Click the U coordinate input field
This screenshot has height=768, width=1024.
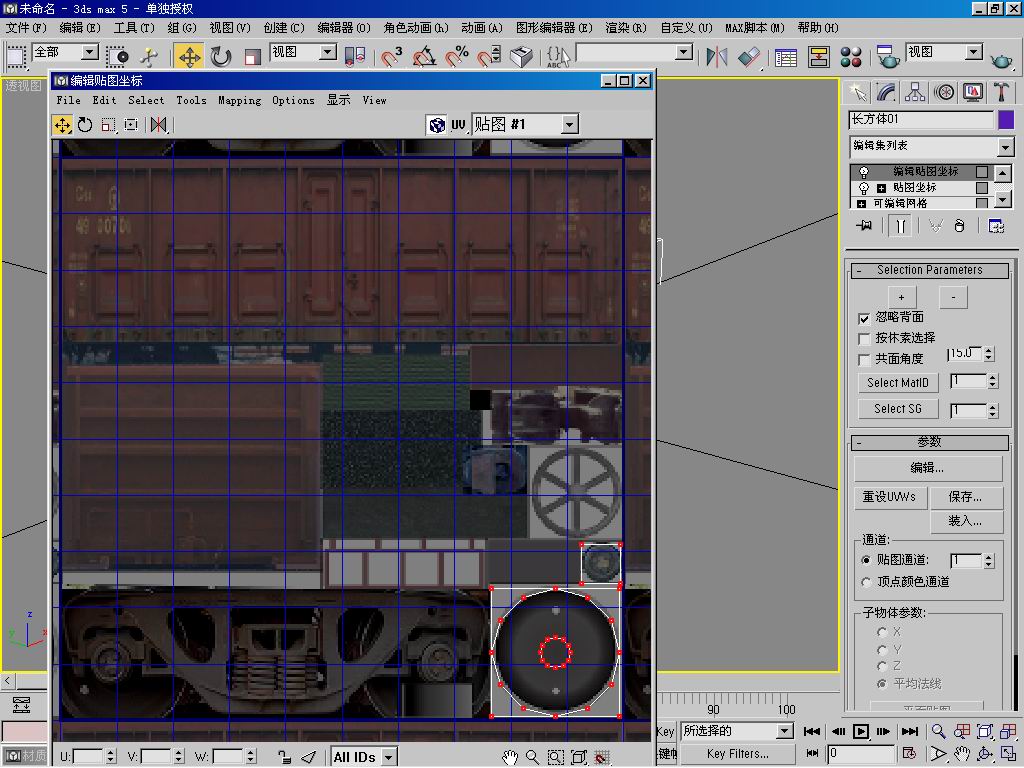pyautogui.click(x=89, y=758)
